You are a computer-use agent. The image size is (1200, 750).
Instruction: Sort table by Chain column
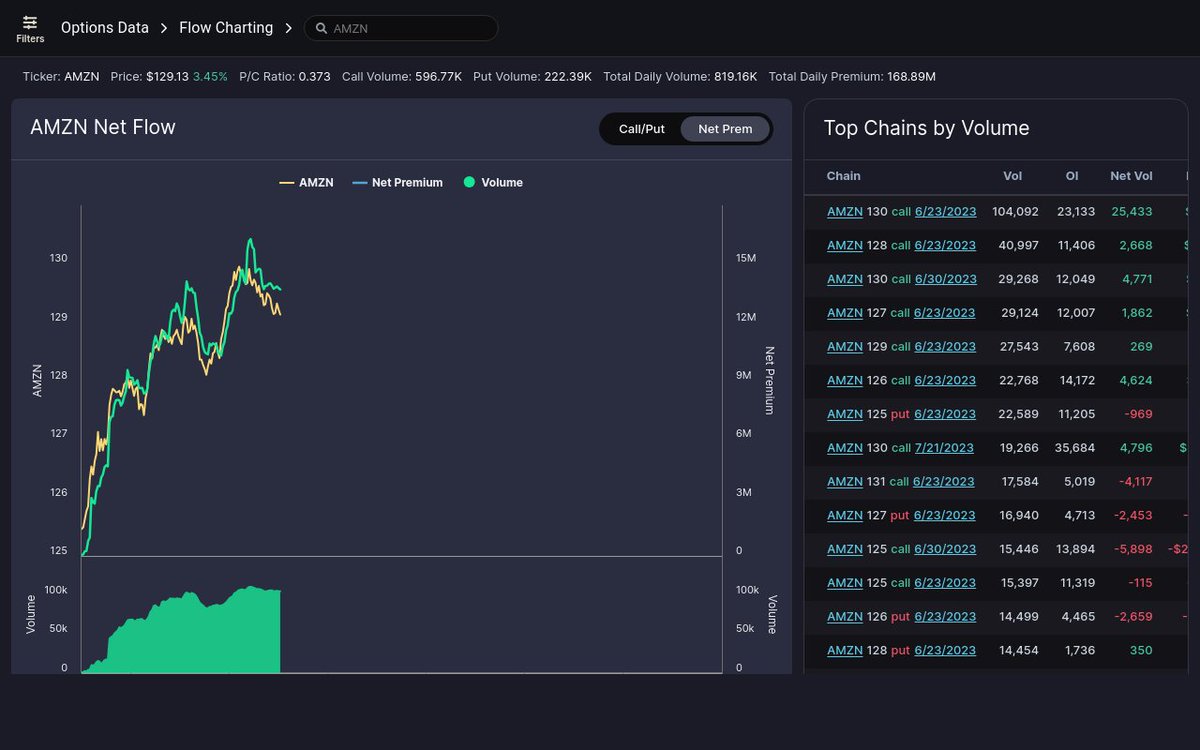click(843, 176)
